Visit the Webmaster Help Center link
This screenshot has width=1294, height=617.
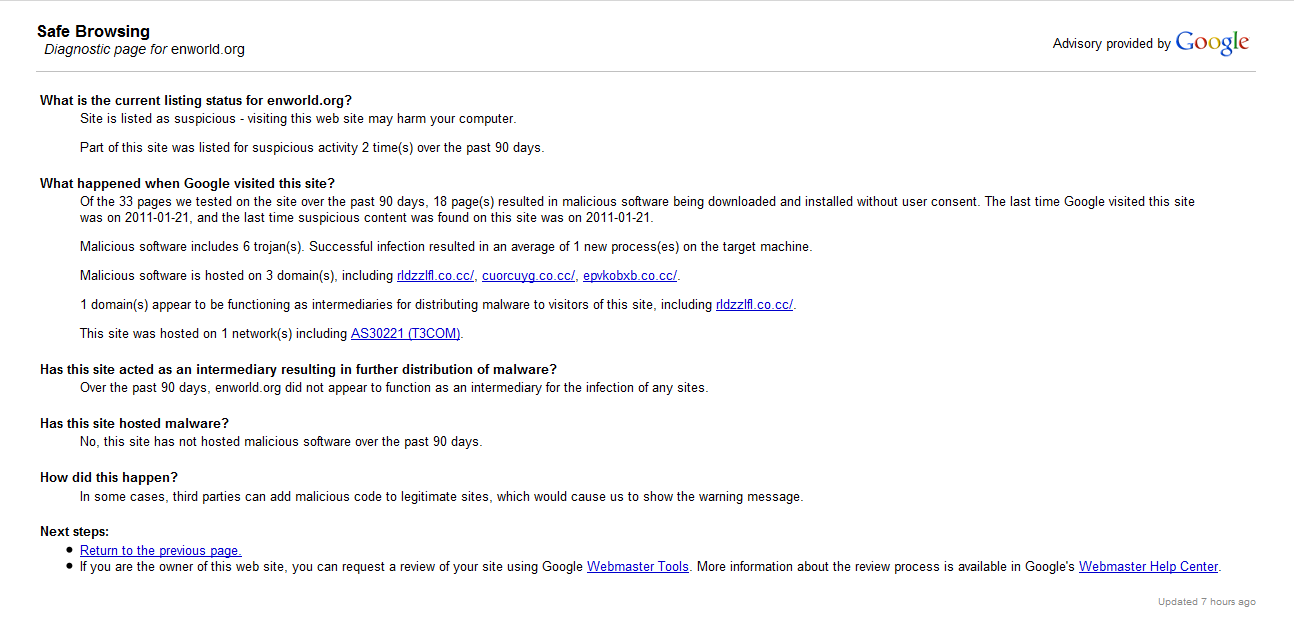pos(1148,567)
